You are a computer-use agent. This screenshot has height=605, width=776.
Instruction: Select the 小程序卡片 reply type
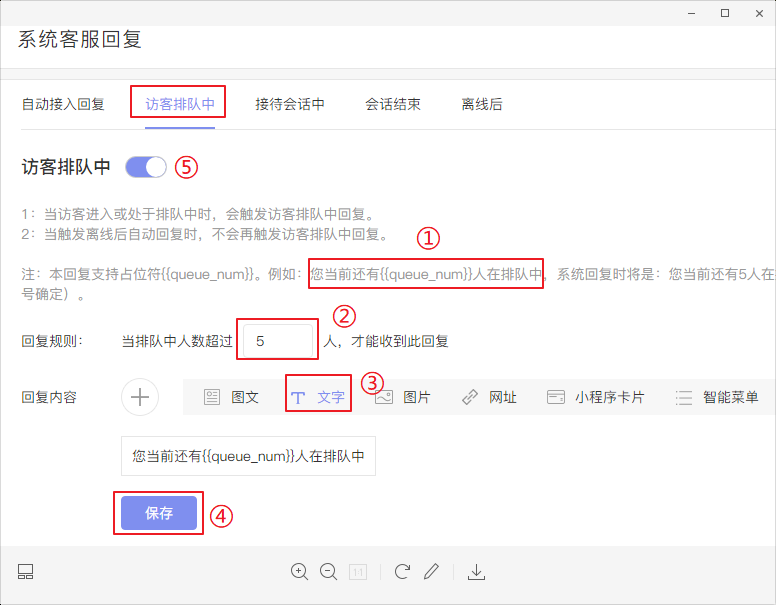[595, 397]
